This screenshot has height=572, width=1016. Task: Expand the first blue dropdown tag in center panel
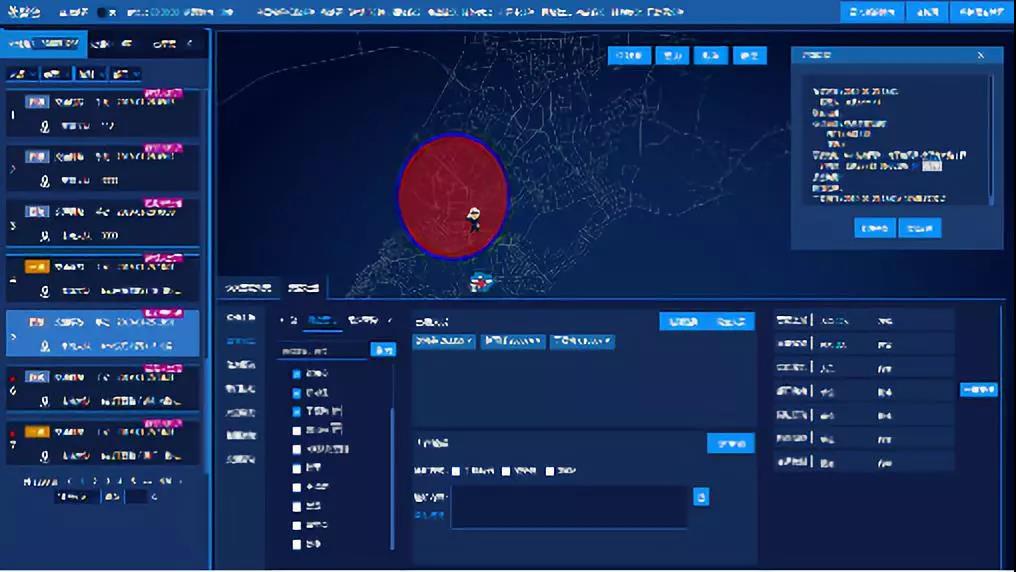click(444, 342)
